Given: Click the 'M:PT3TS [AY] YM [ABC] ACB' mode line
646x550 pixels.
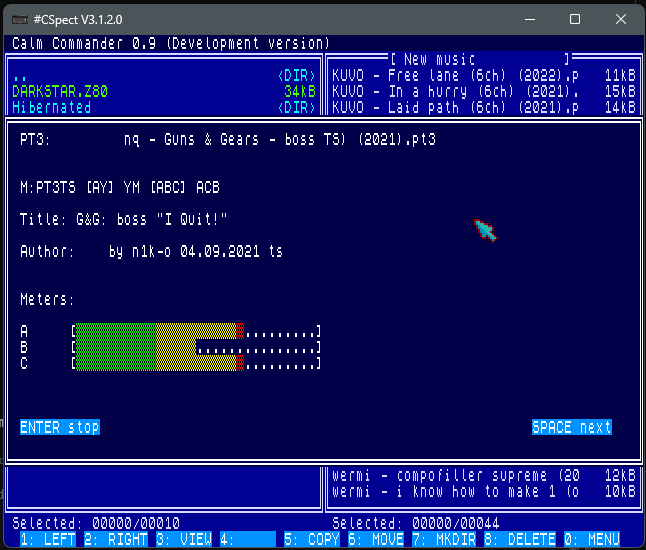Looking at the screenshot, I should pos(120,188).
